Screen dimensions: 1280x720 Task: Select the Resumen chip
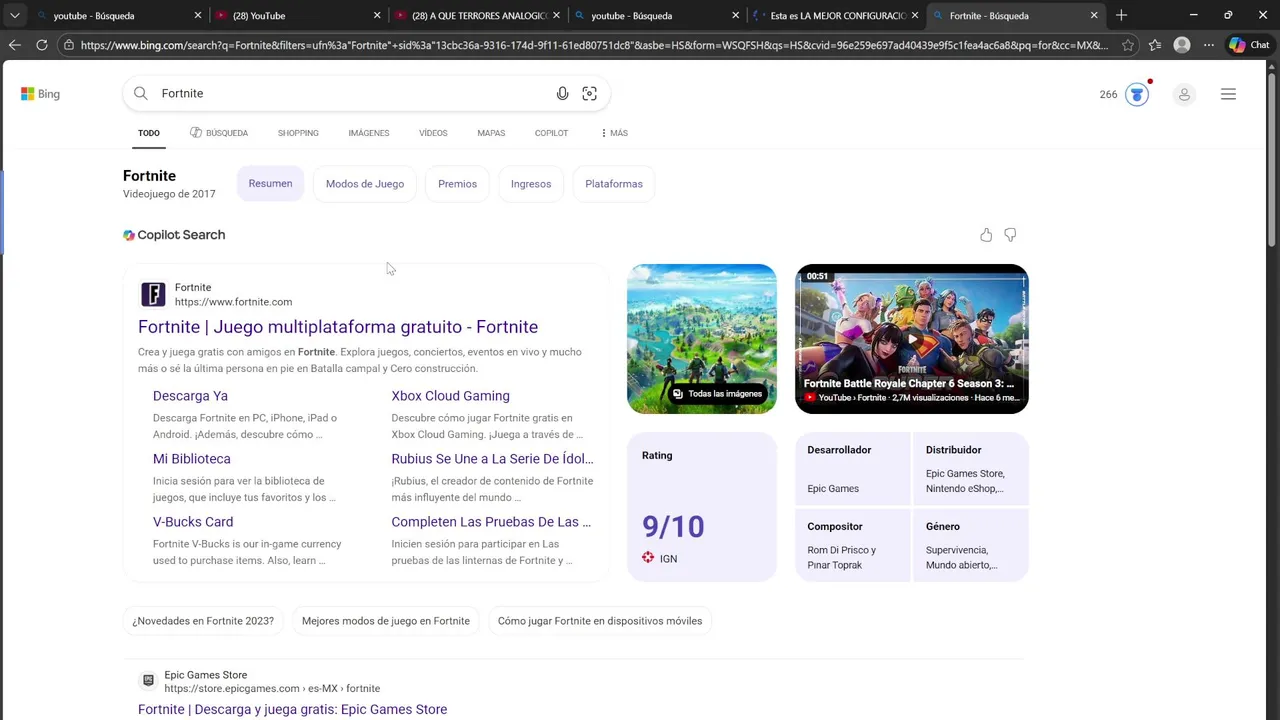(x=270, y=184)
